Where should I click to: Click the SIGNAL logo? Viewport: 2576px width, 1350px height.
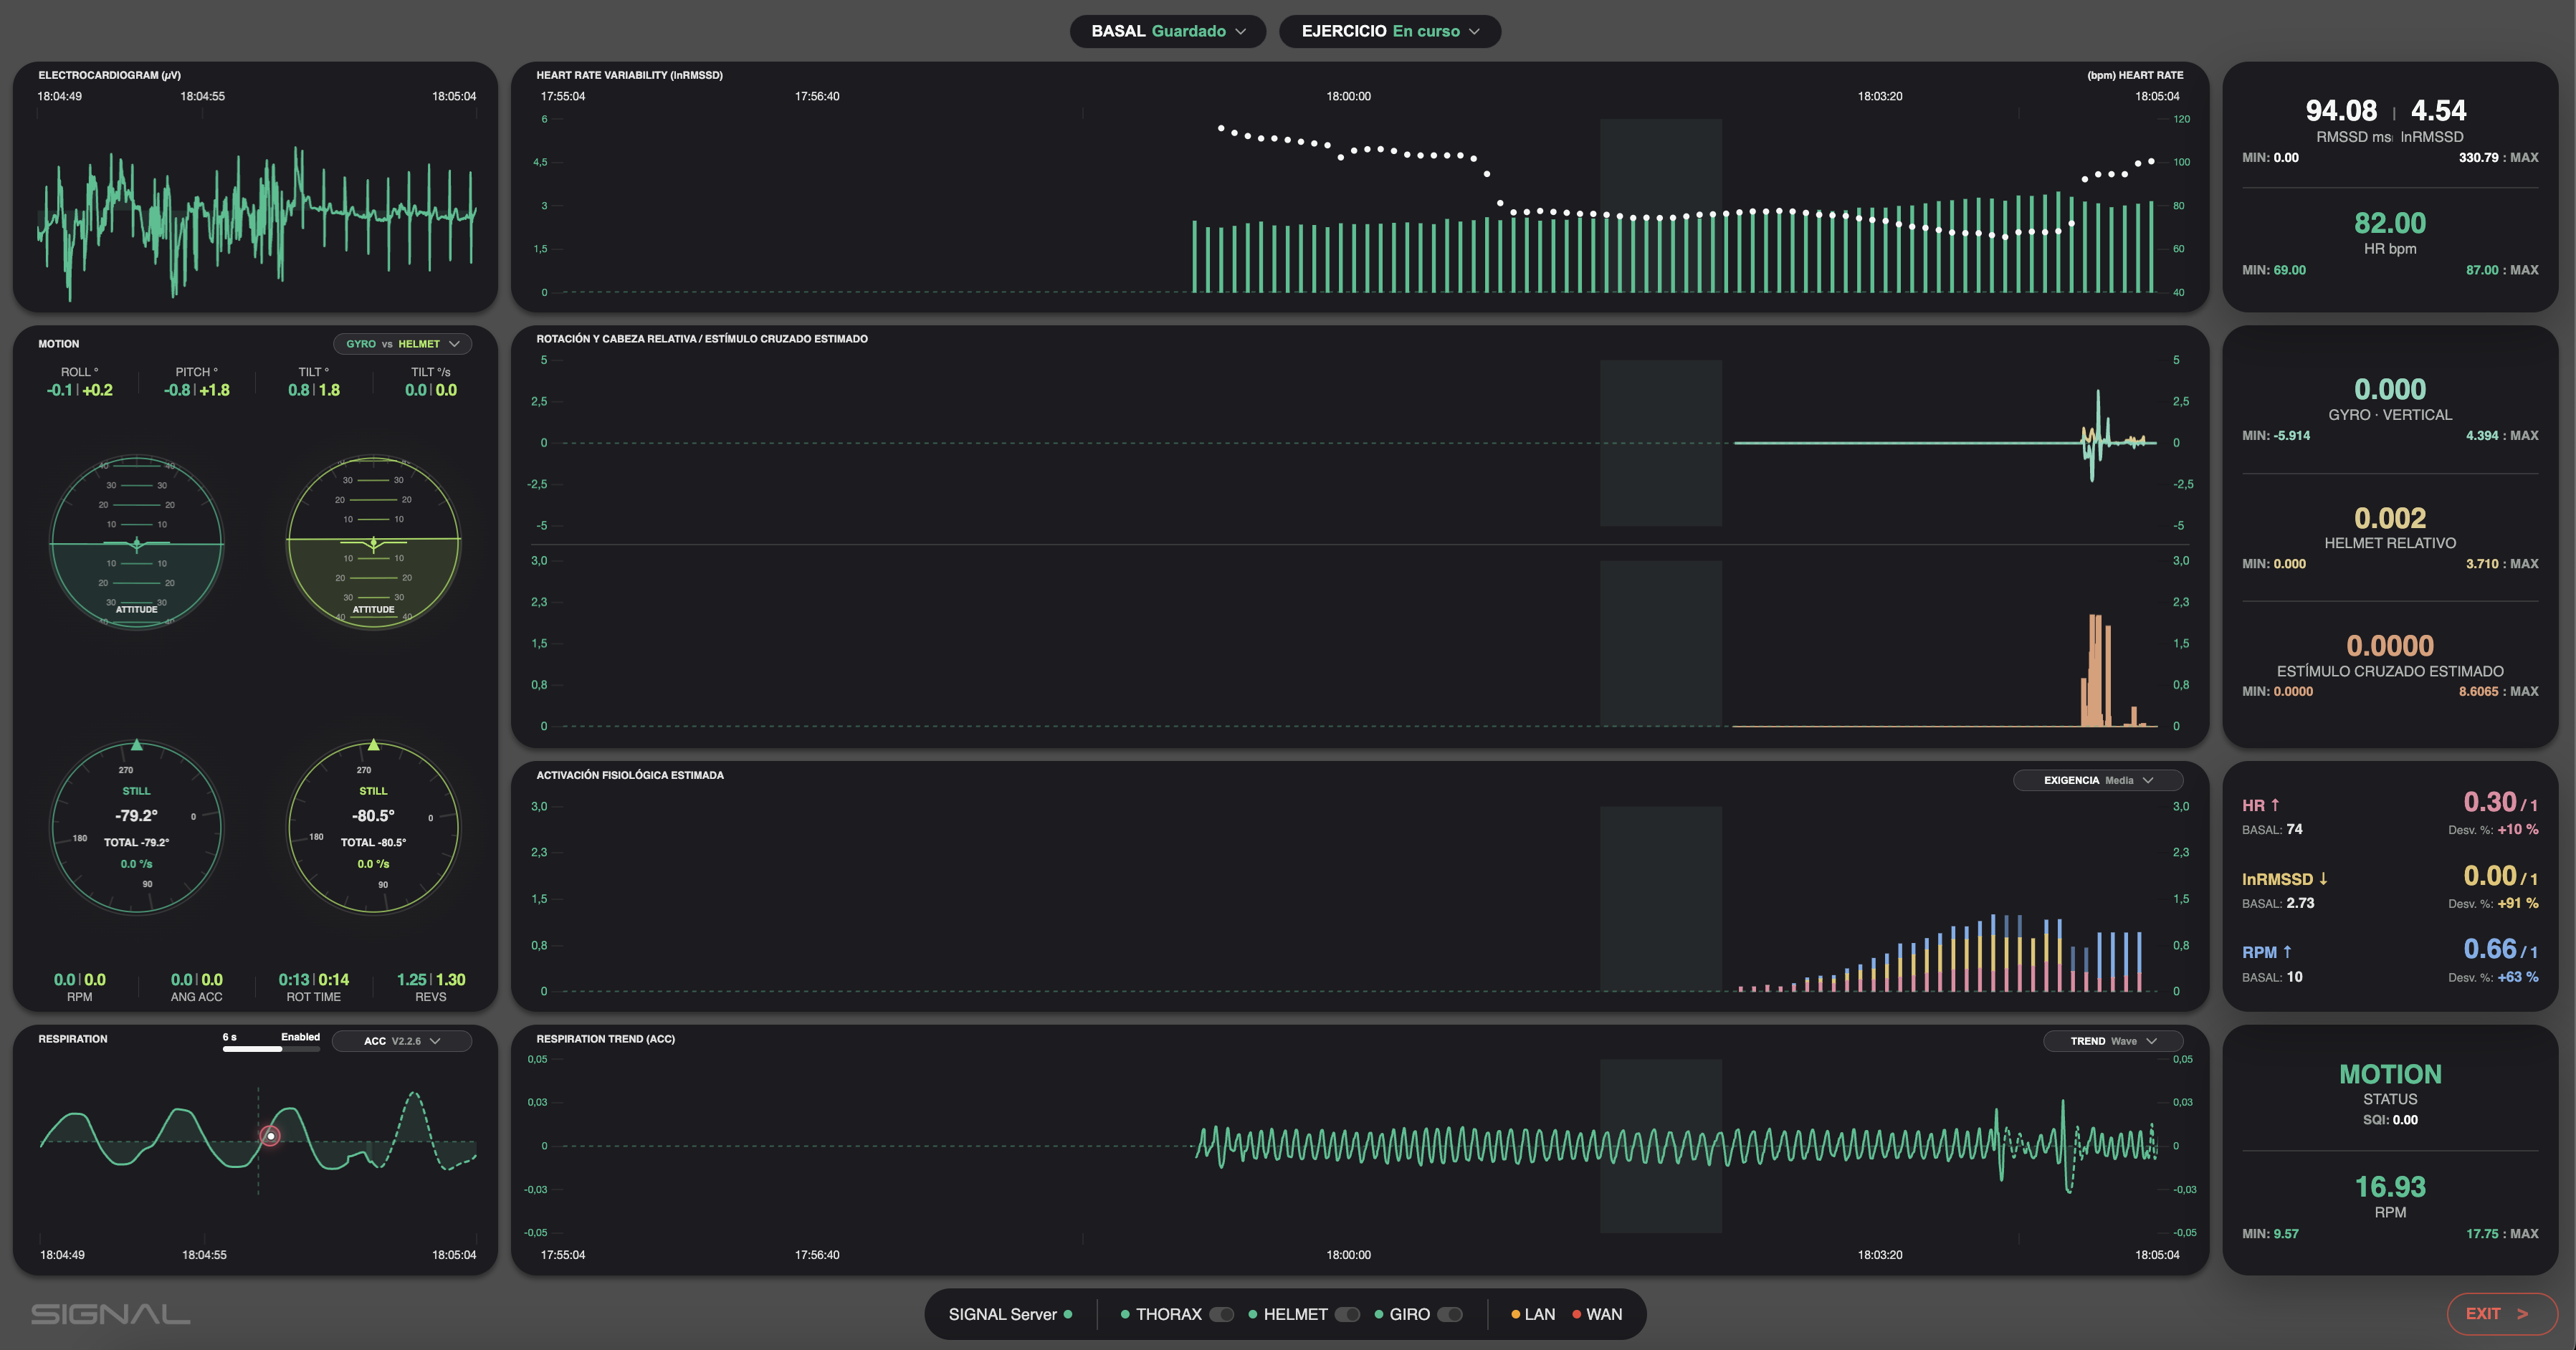coord(110,1314)
